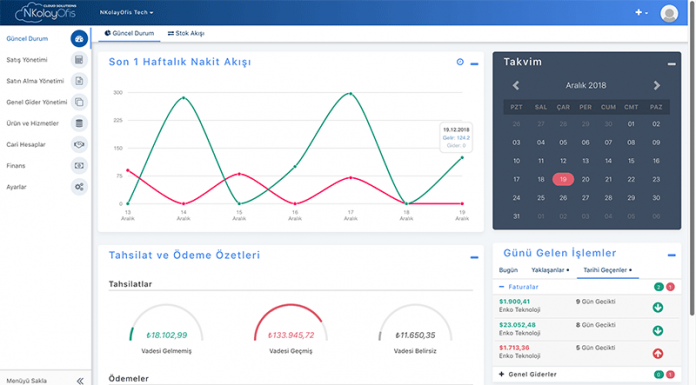The image size is (696, 385).
Task: Expand the Genel Giderler section
Action: (x=528, y=374)
